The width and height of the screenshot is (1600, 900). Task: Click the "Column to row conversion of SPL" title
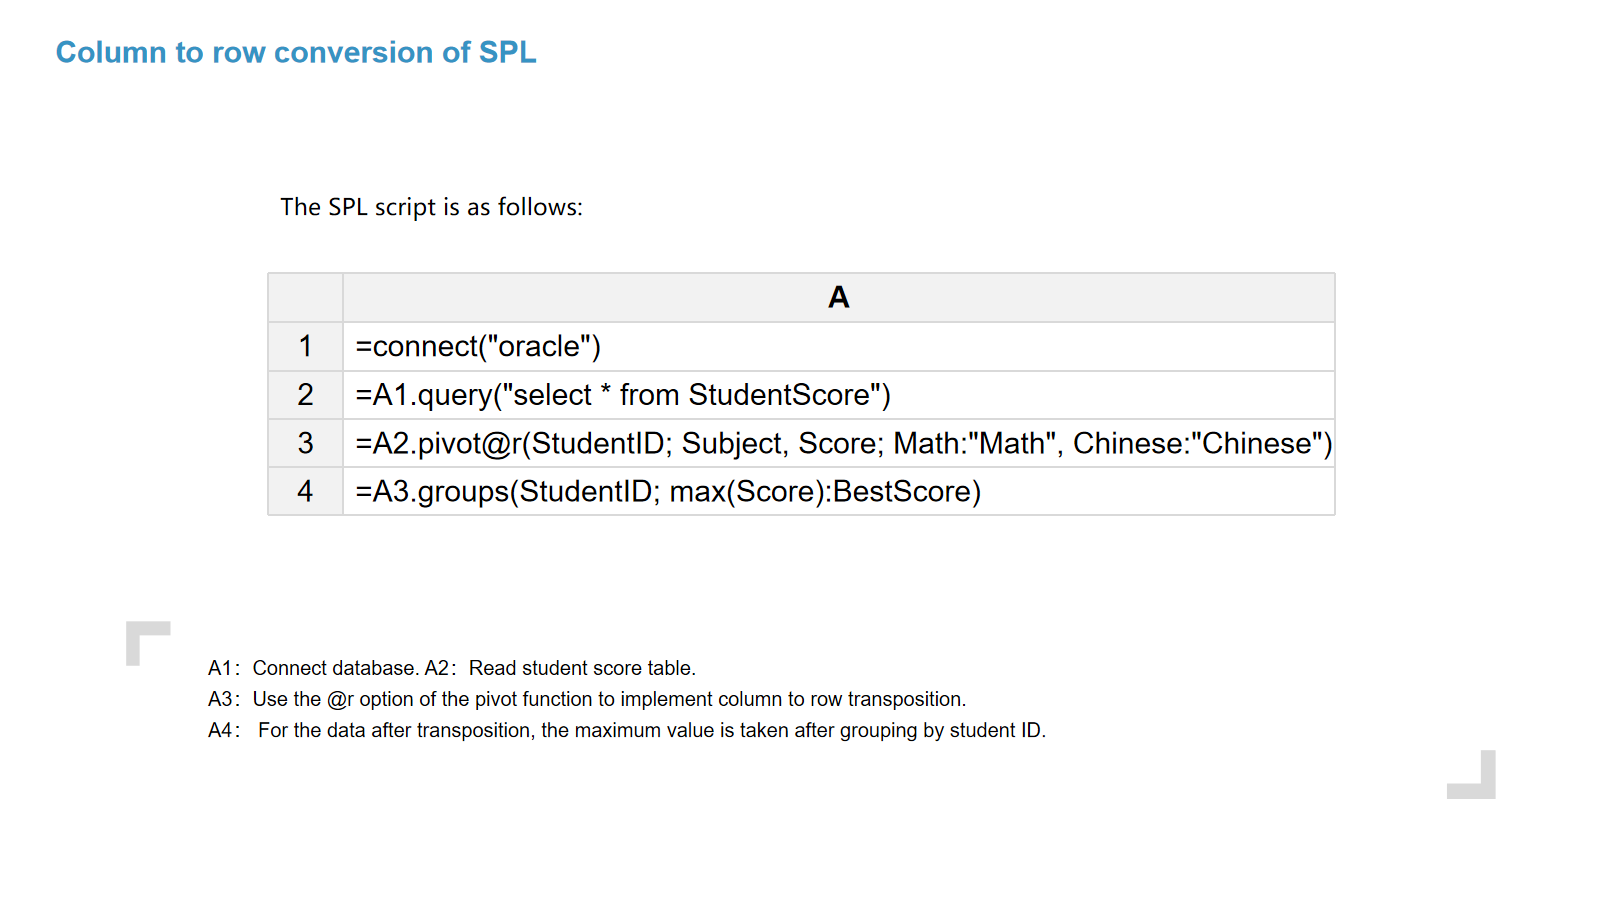(296, 52)
